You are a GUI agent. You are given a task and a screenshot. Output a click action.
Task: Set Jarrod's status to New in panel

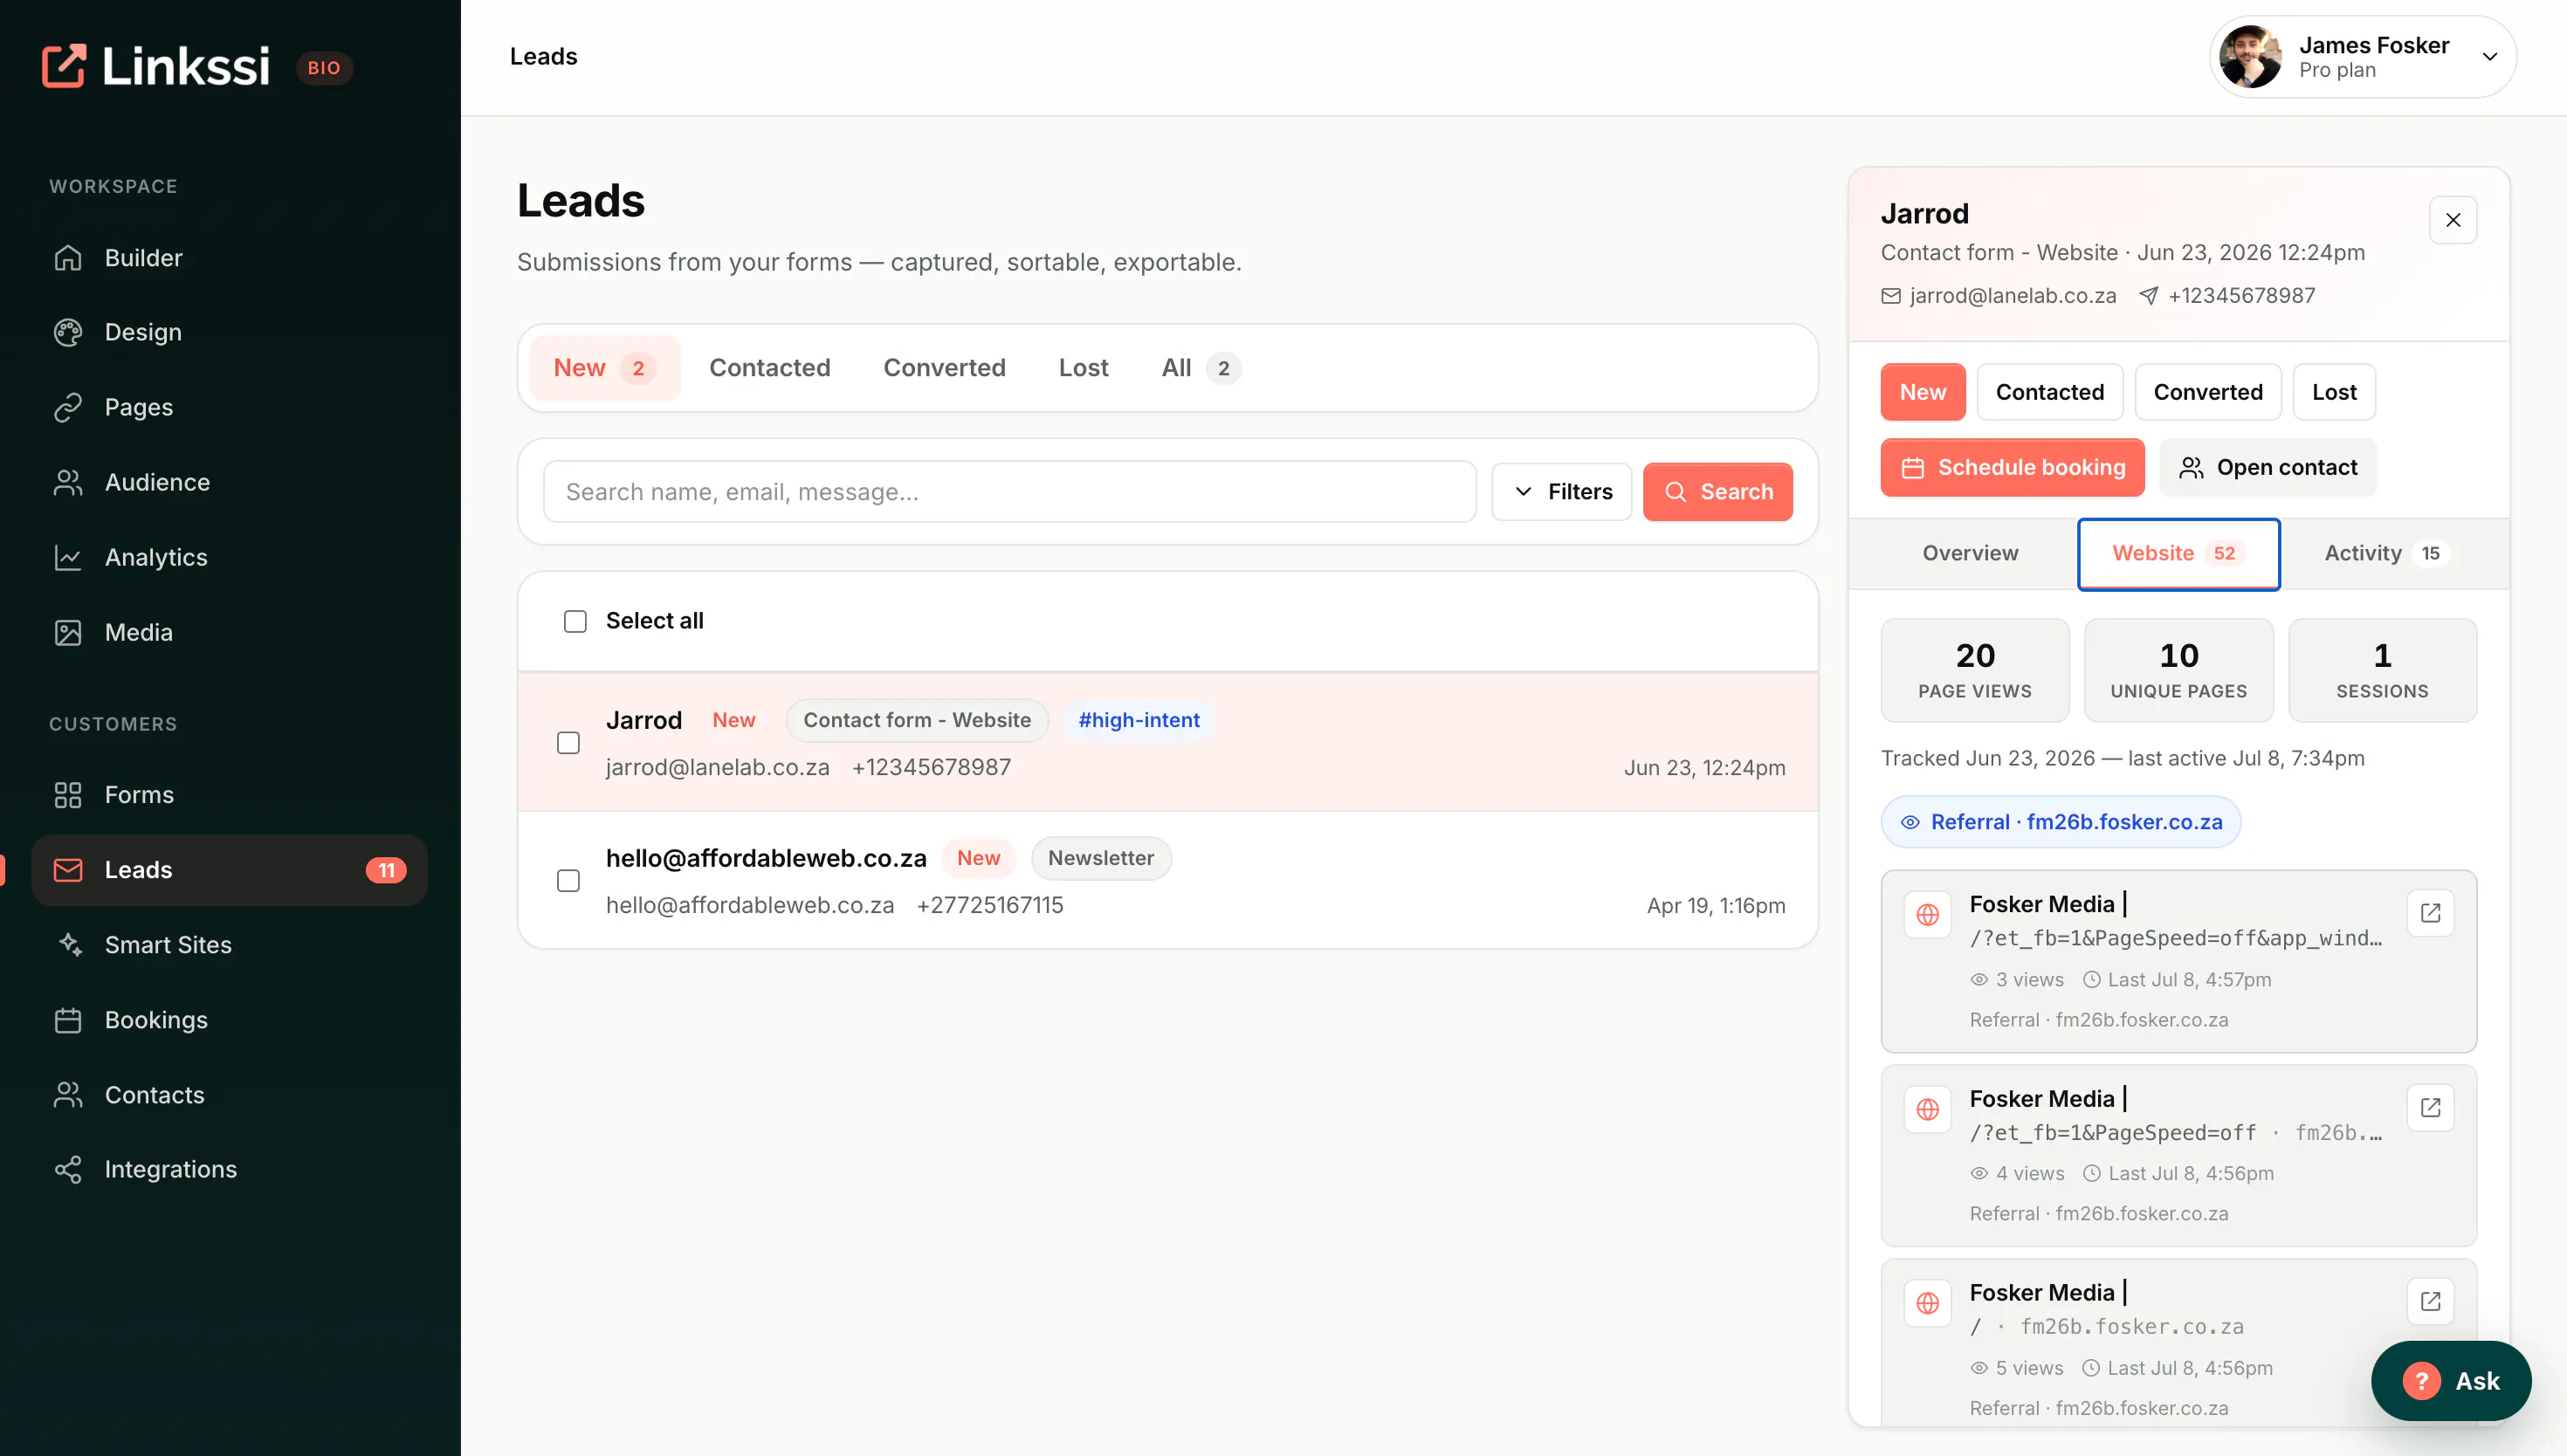coord(1922,392)
